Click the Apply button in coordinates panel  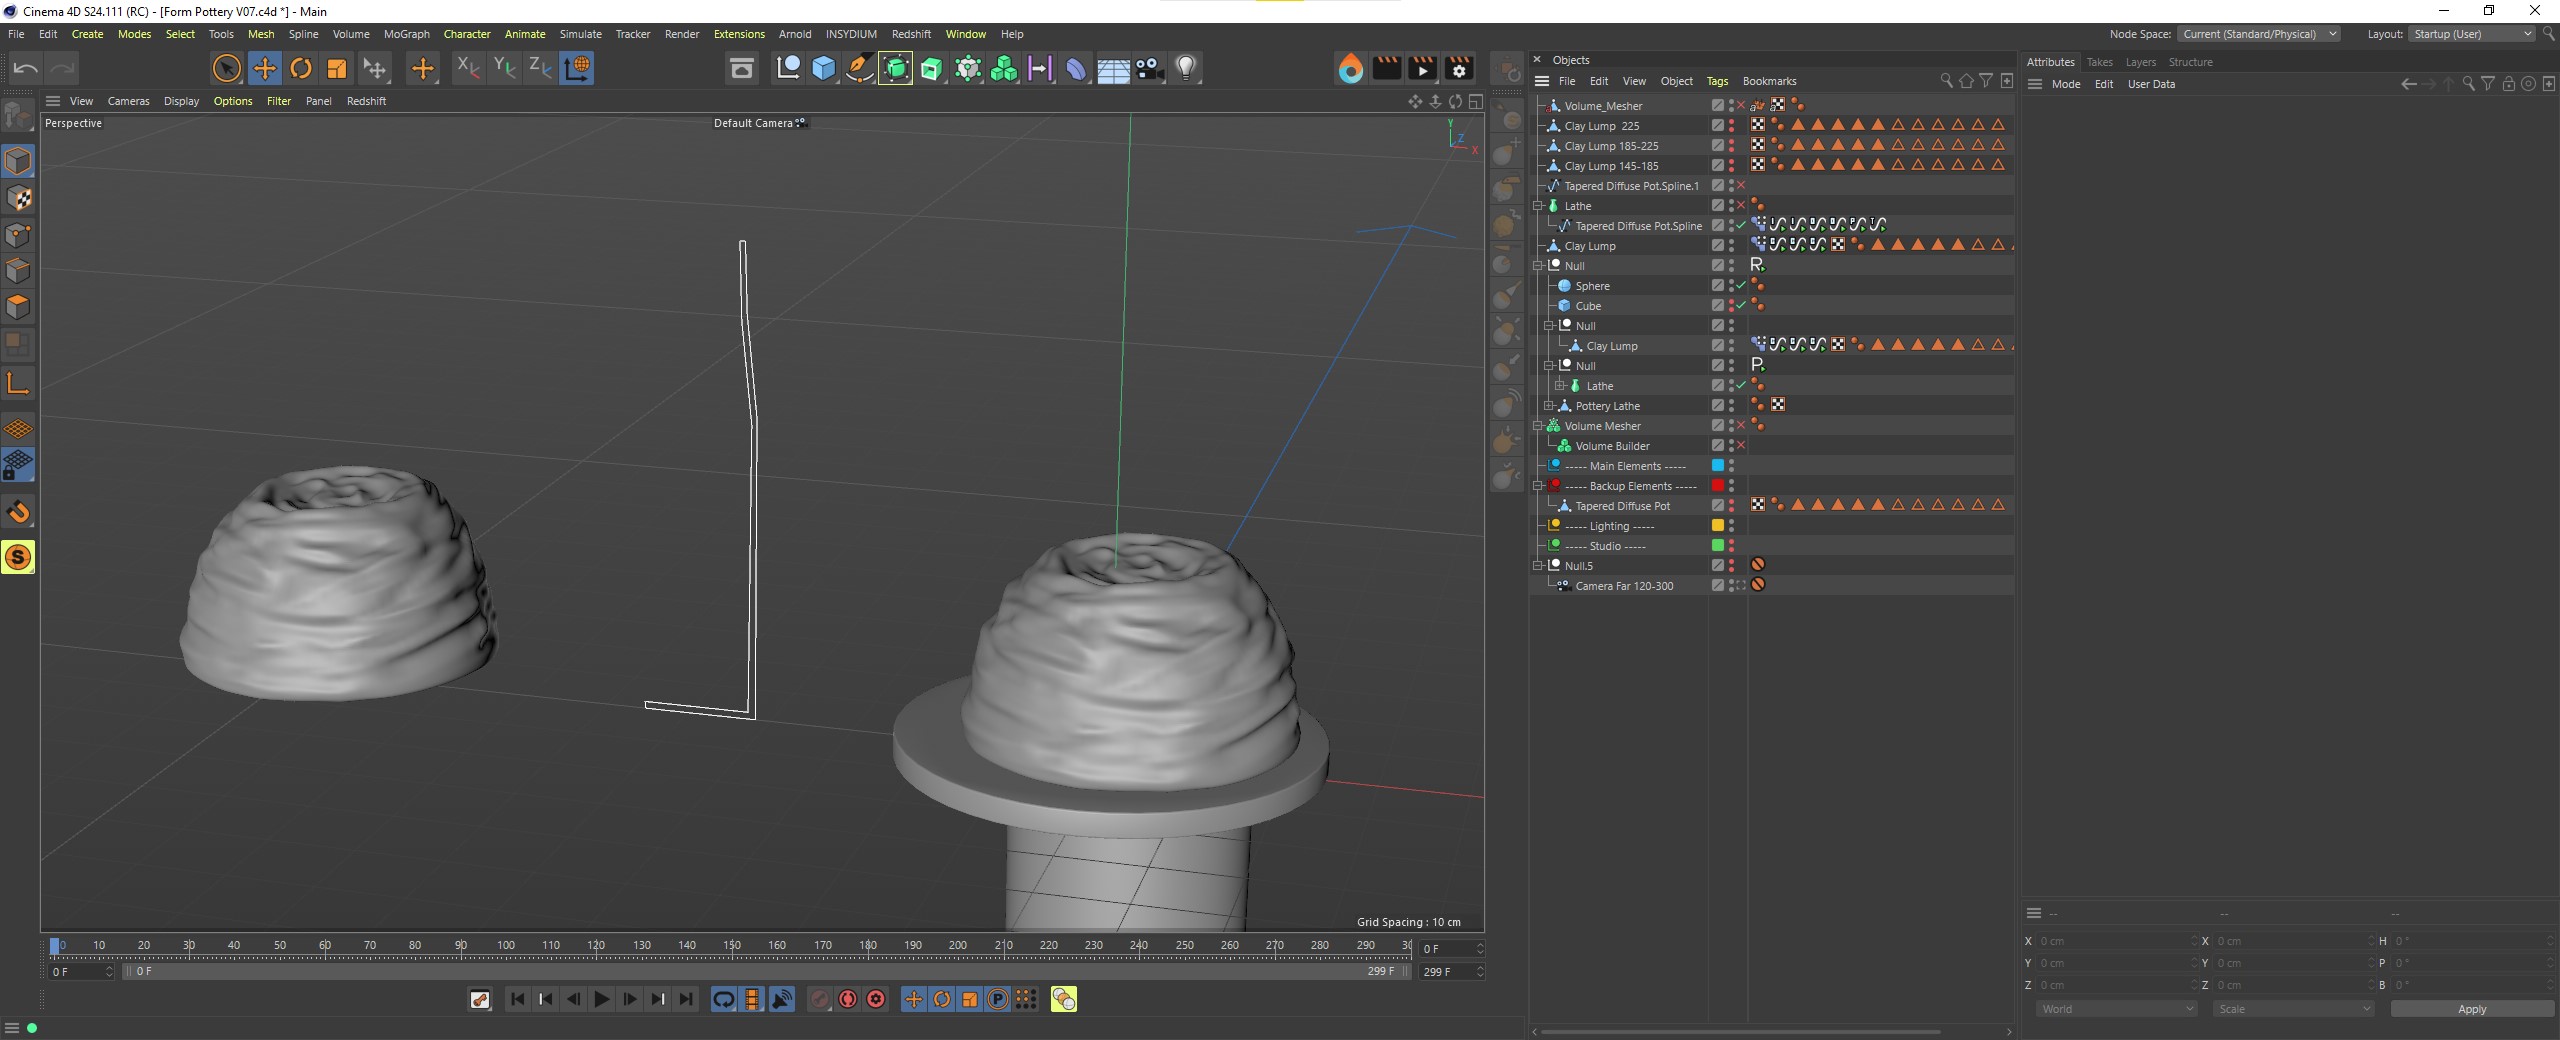point(2471,1009)
